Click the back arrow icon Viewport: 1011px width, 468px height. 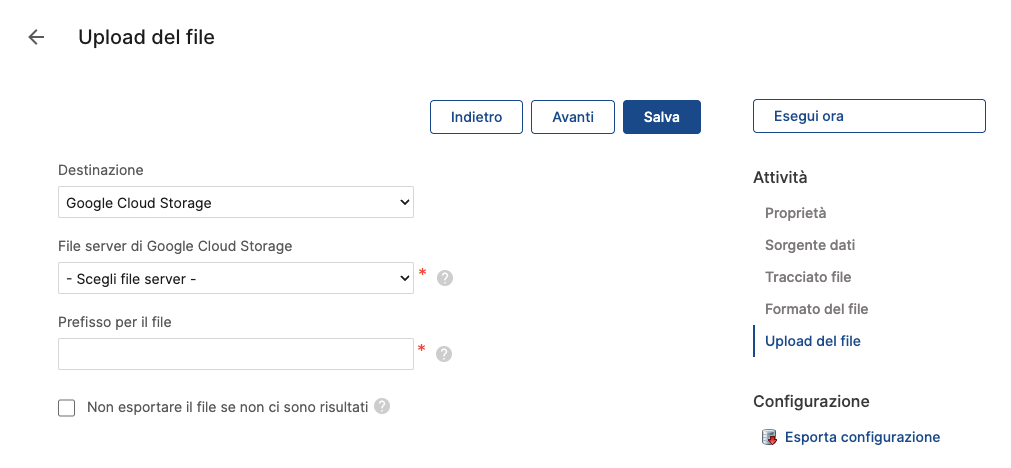pyautogui.click(x=37, y=38)
